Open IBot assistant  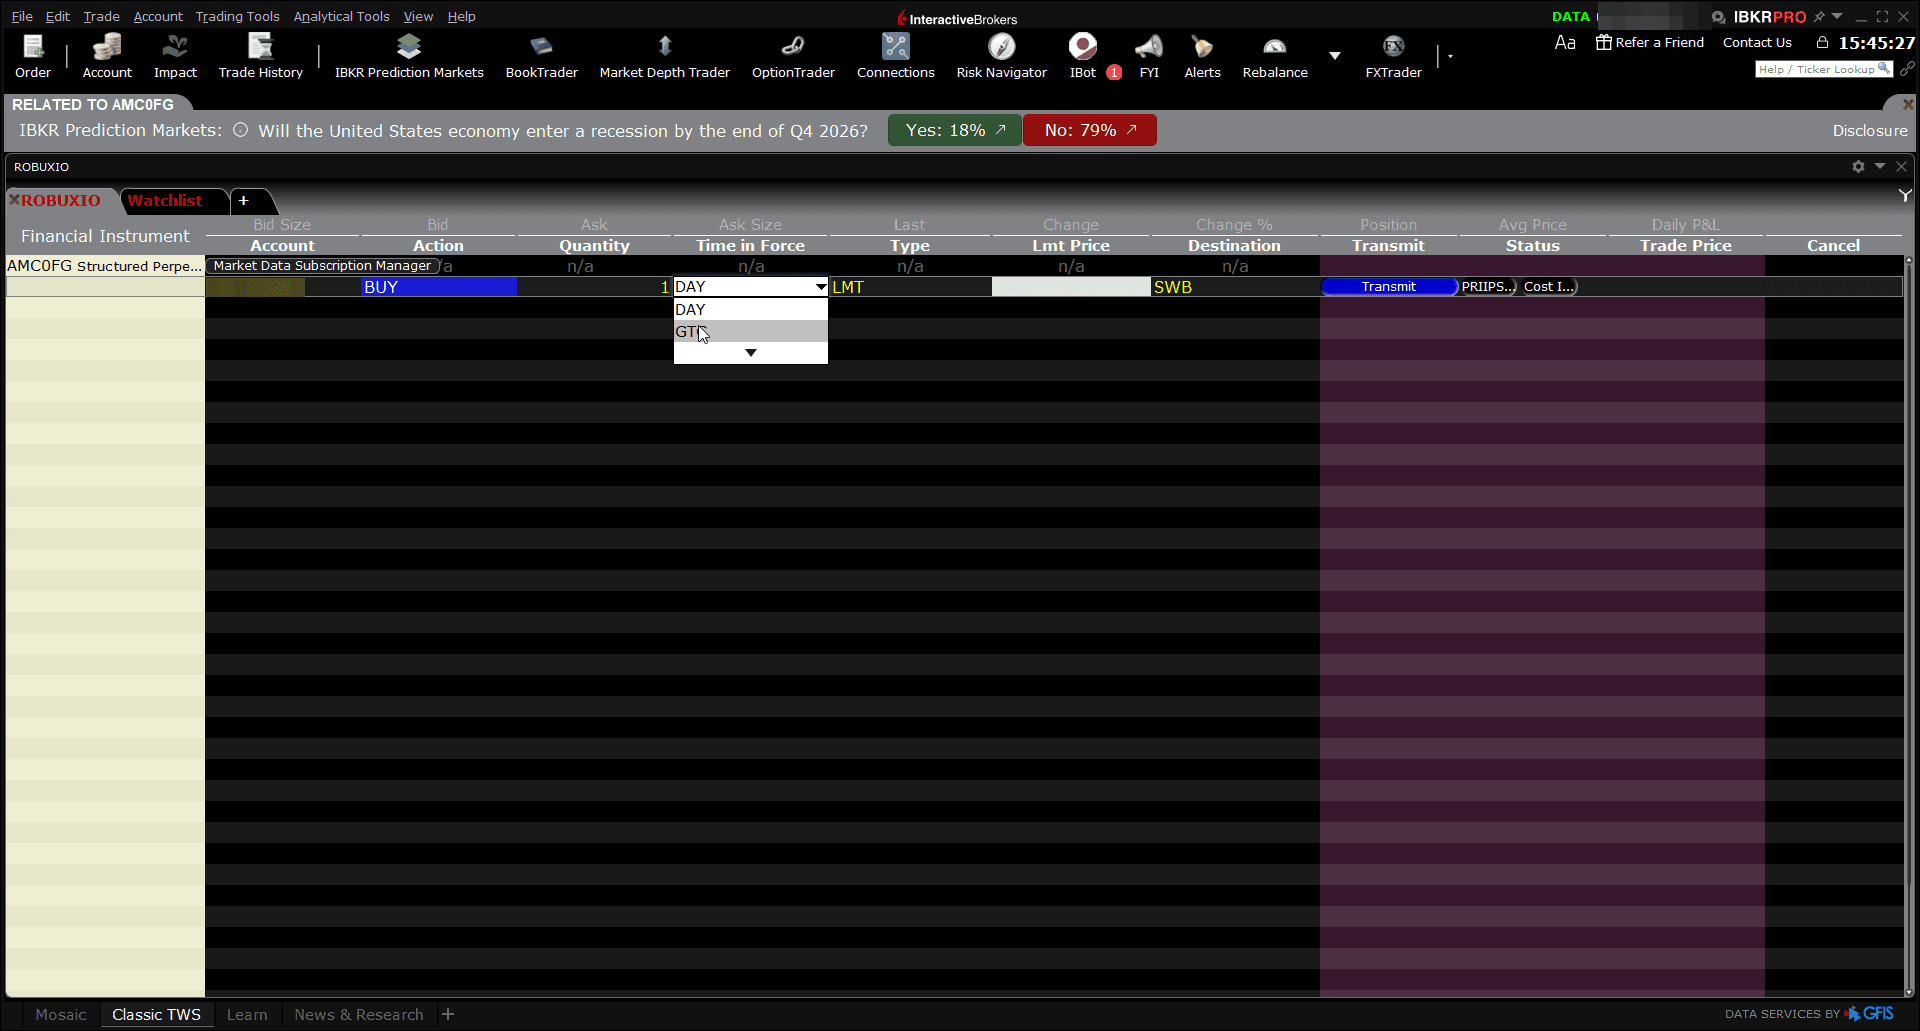1083,56
